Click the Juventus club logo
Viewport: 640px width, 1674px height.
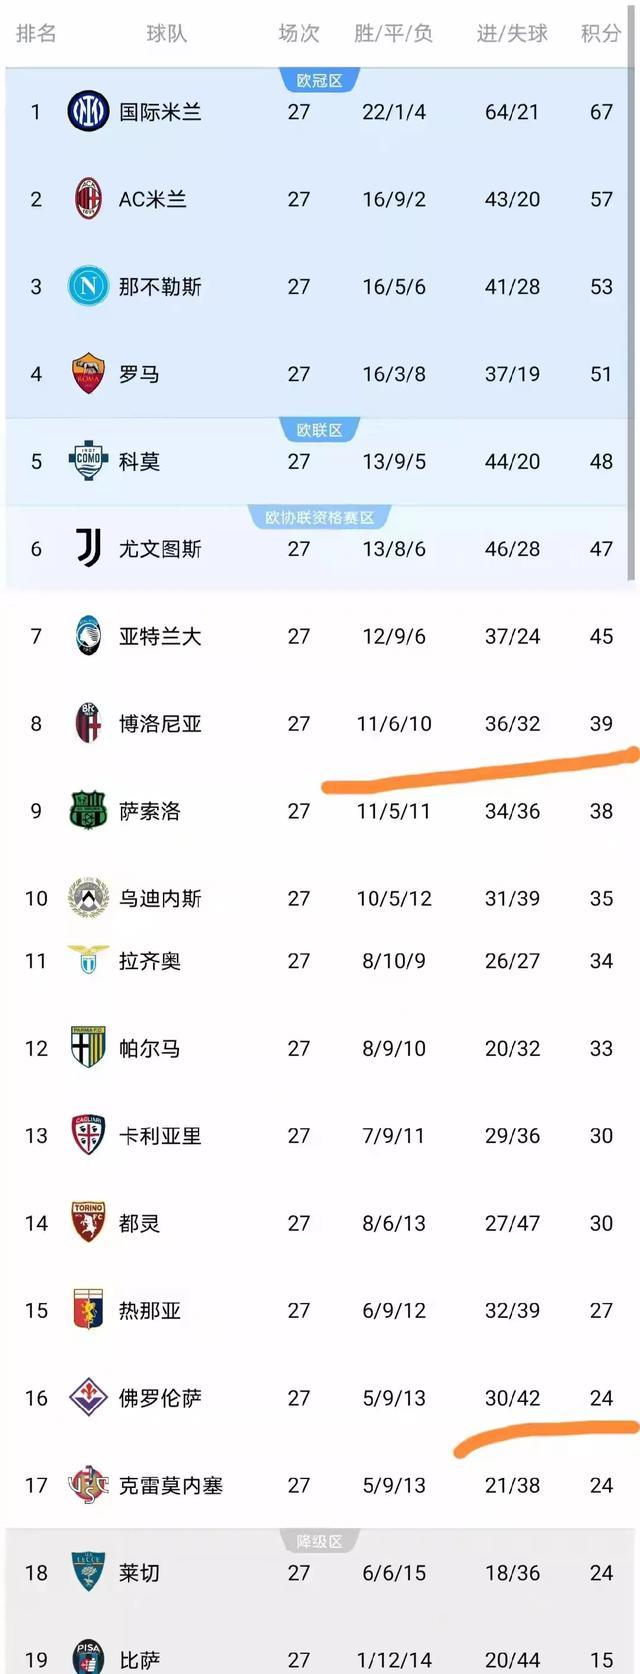tap(88, 548)
